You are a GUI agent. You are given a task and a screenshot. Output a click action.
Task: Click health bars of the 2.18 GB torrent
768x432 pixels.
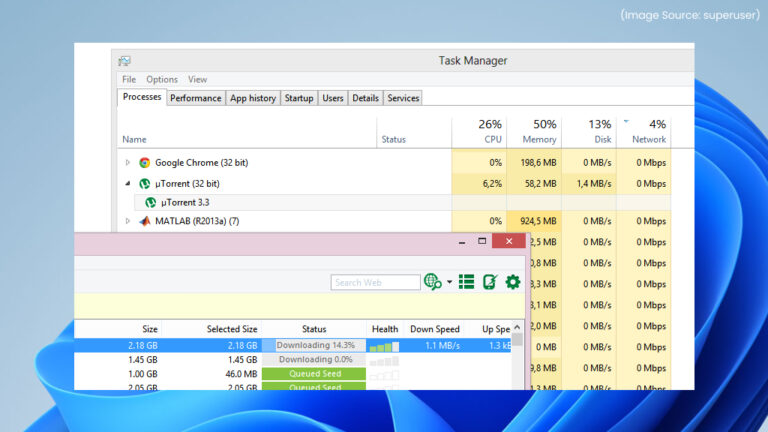(384, 346)
